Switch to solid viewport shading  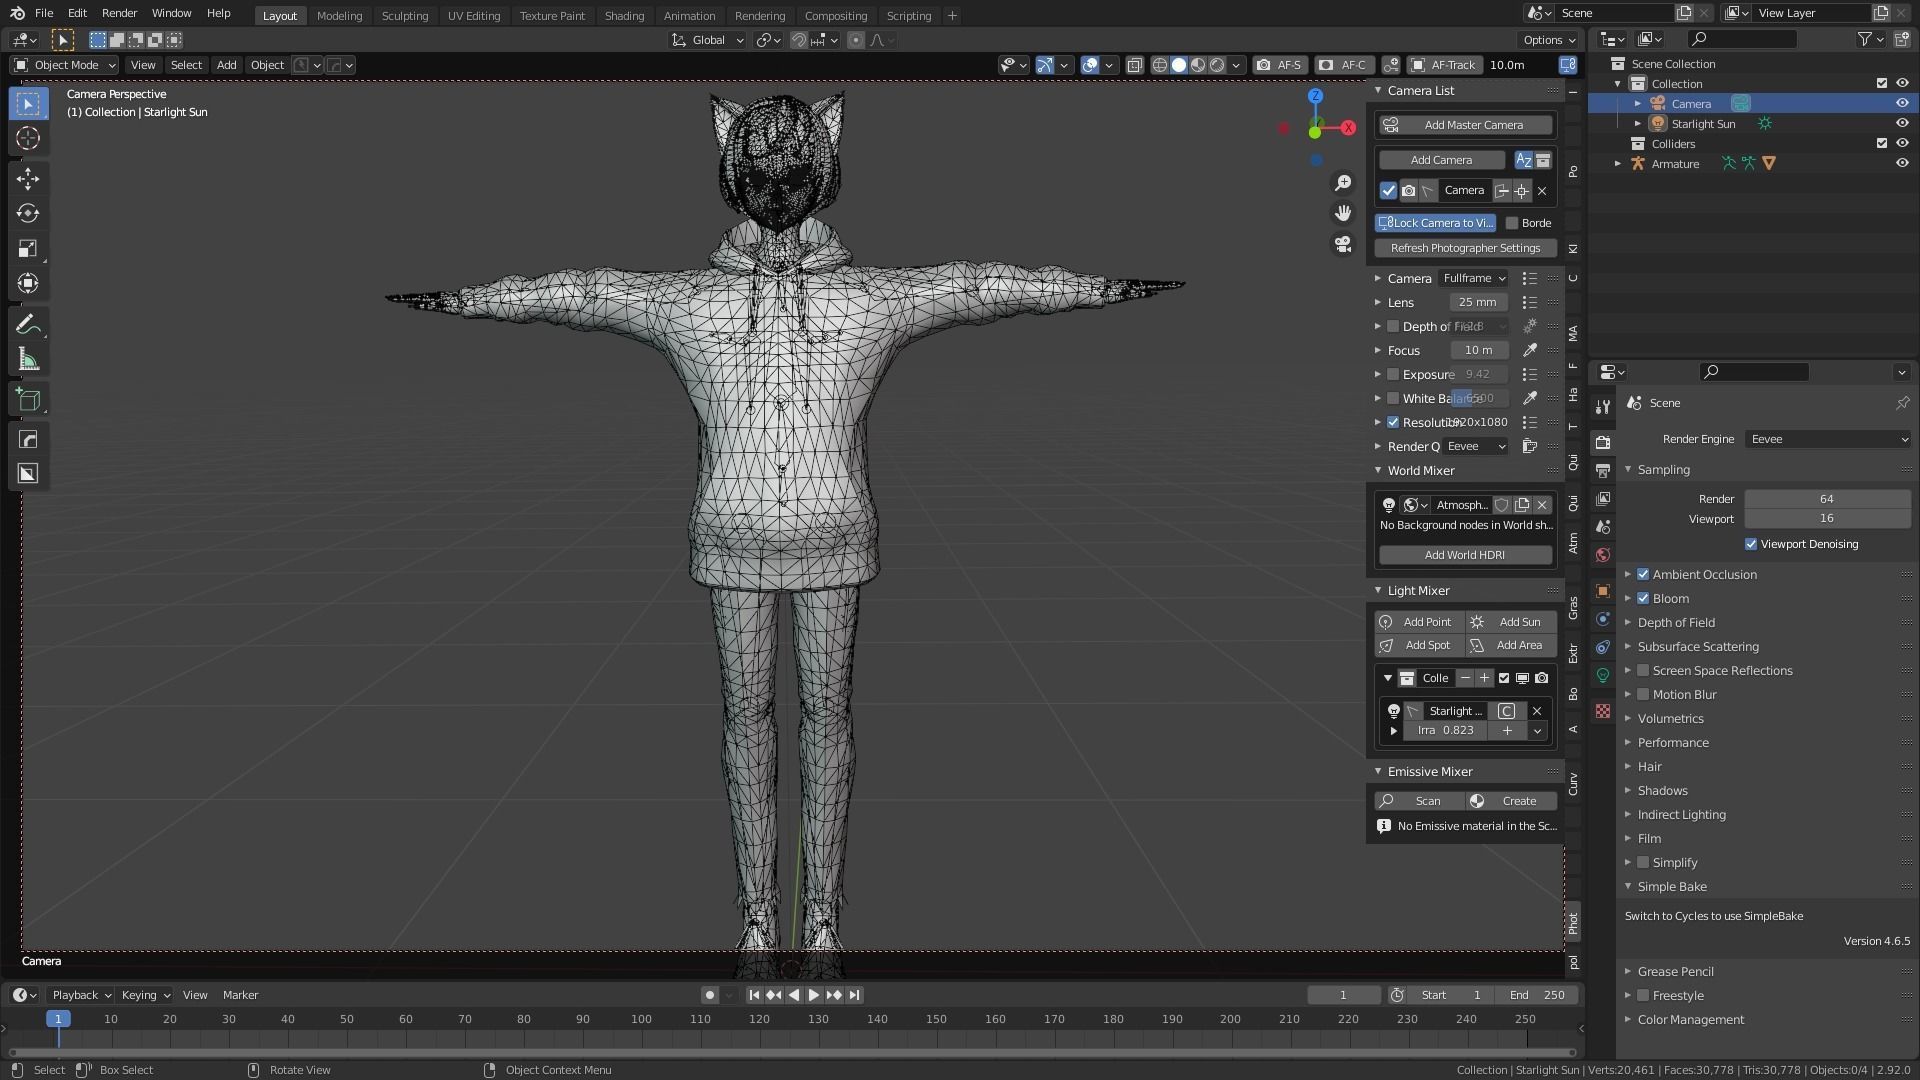pos(1179,65)
